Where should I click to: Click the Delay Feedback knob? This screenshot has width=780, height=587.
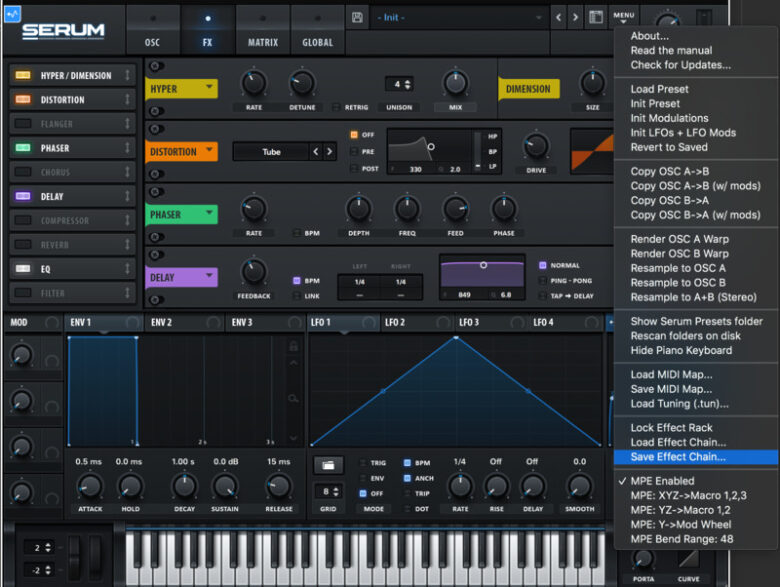point(254,272)
